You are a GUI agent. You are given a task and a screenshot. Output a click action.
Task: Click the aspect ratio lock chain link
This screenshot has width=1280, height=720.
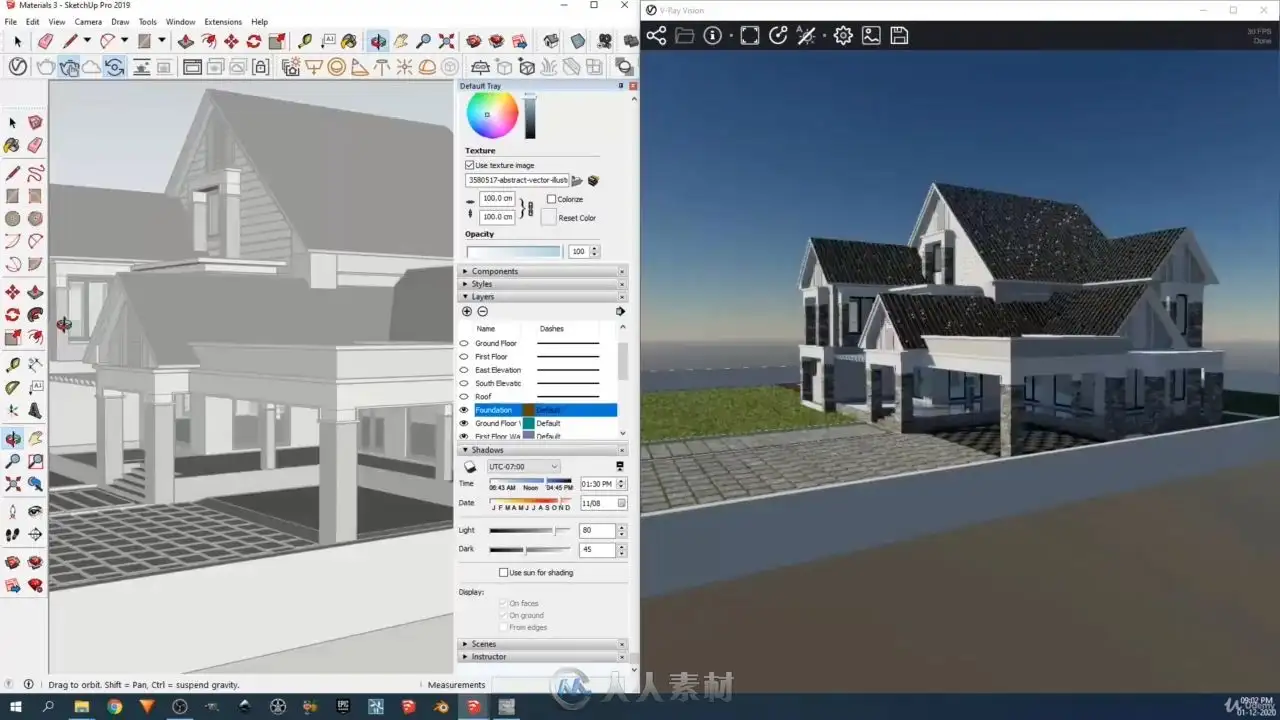pos(530,207)
